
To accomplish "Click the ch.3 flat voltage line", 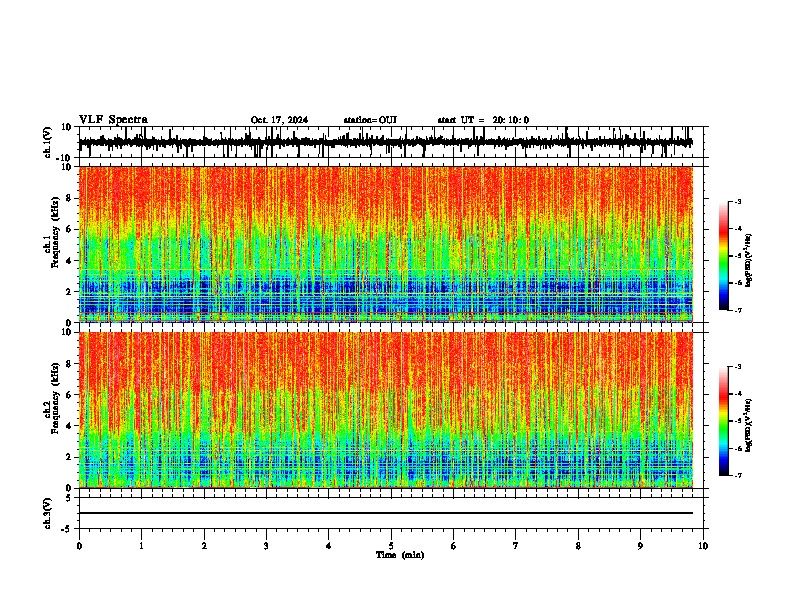I will pyautogui.click(x=386, y=513).
